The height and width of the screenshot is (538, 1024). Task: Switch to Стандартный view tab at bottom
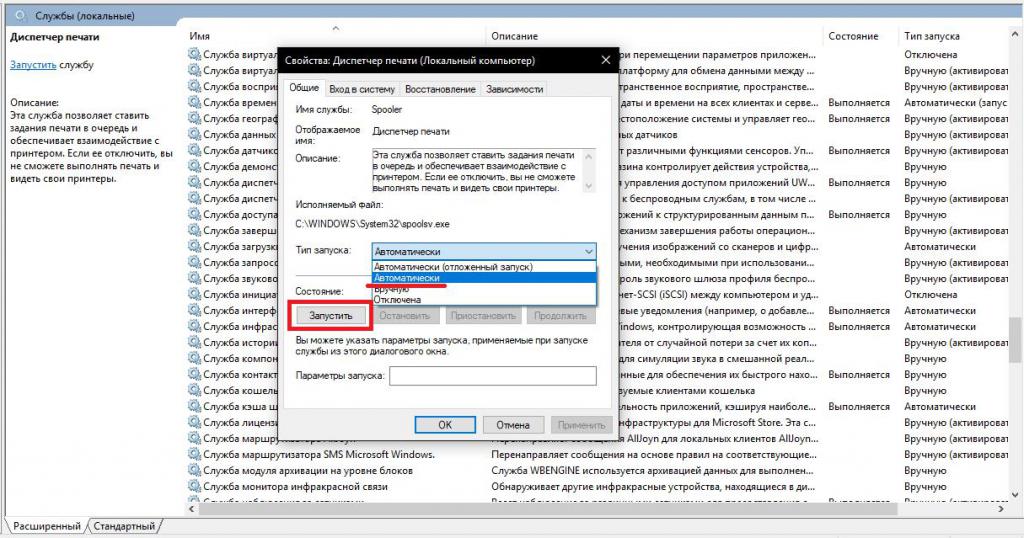point(124,526)
